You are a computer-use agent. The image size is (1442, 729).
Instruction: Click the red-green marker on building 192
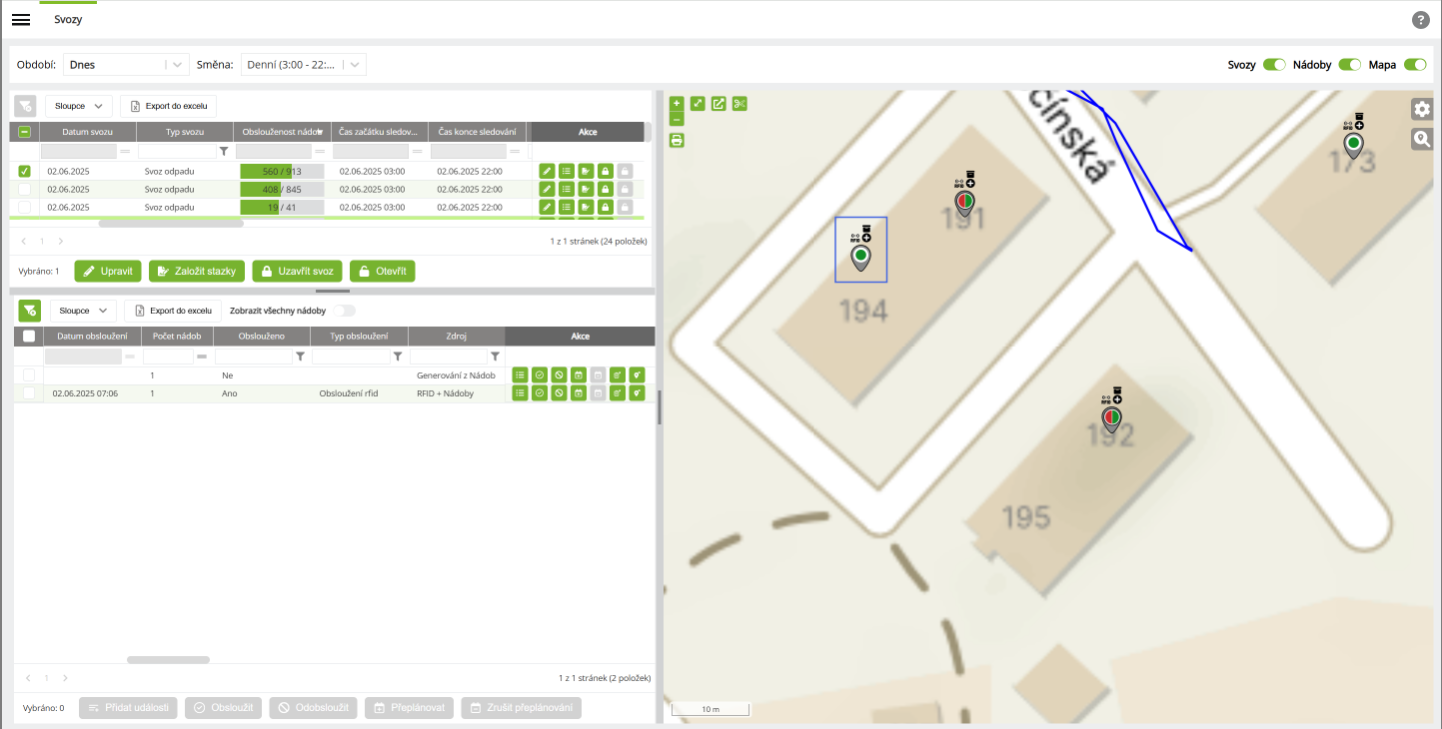pos(1112,418)
